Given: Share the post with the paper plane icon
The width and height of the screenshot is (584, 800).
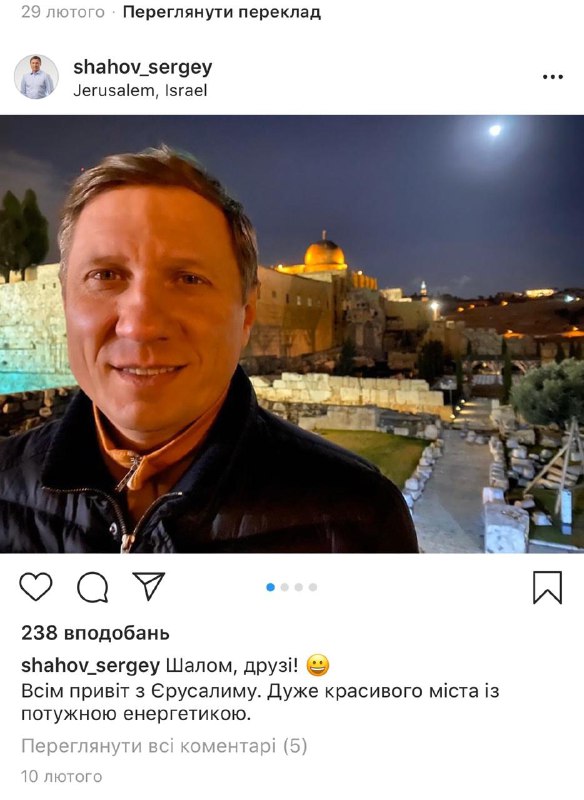Looking at the screenshot, I should click(x=148, y=586).
